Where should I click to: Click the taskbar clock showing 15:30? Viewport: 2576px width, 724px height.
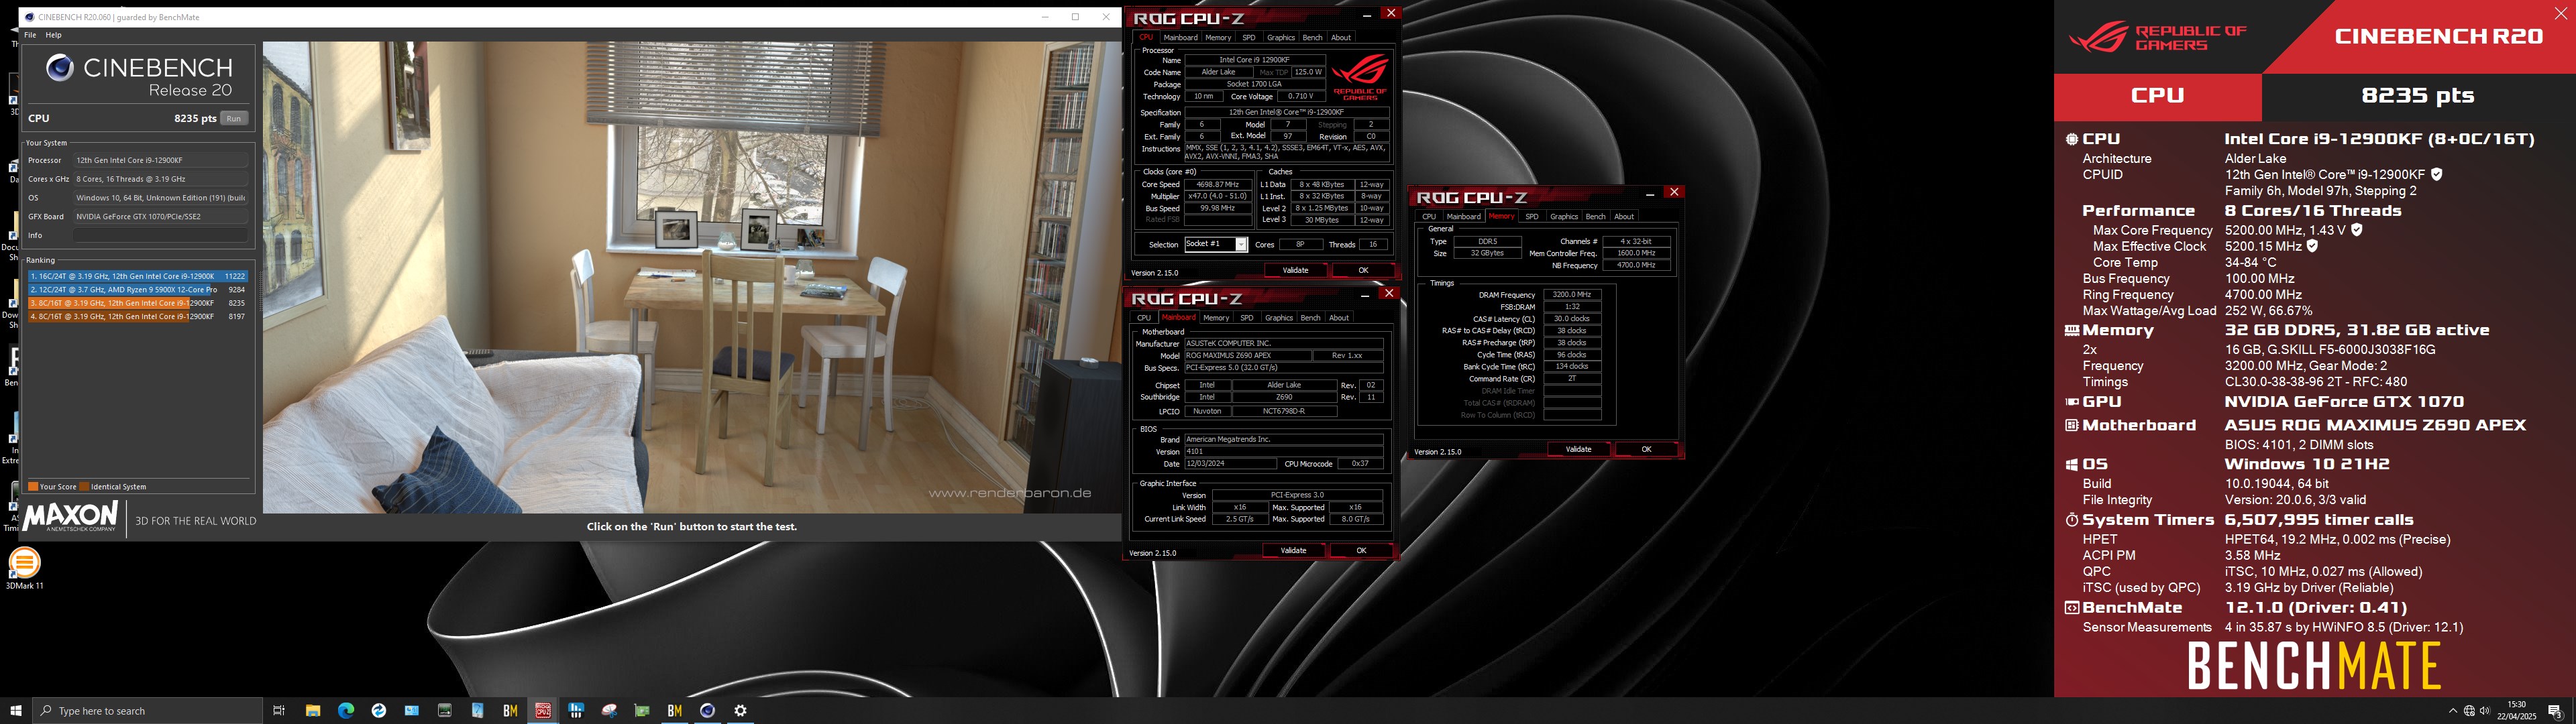tap(2517, 710)
